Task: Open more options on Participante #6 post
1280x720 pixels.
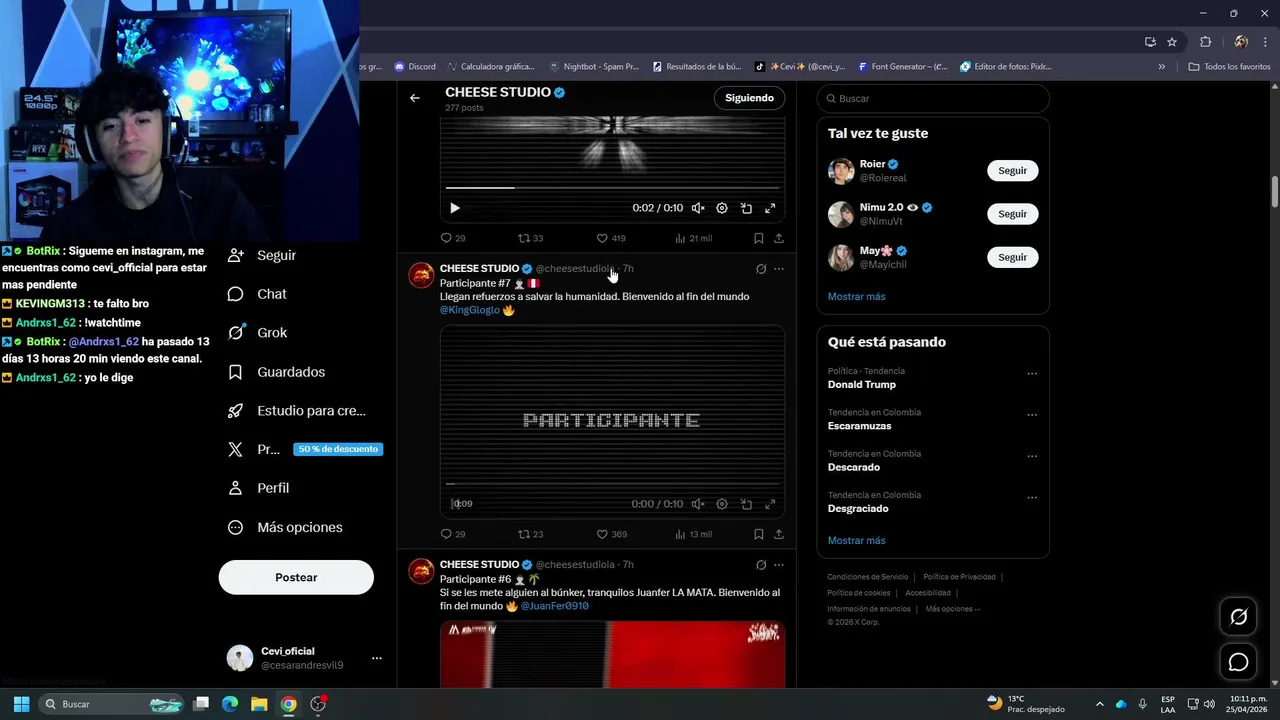Action: click(779, 565)
